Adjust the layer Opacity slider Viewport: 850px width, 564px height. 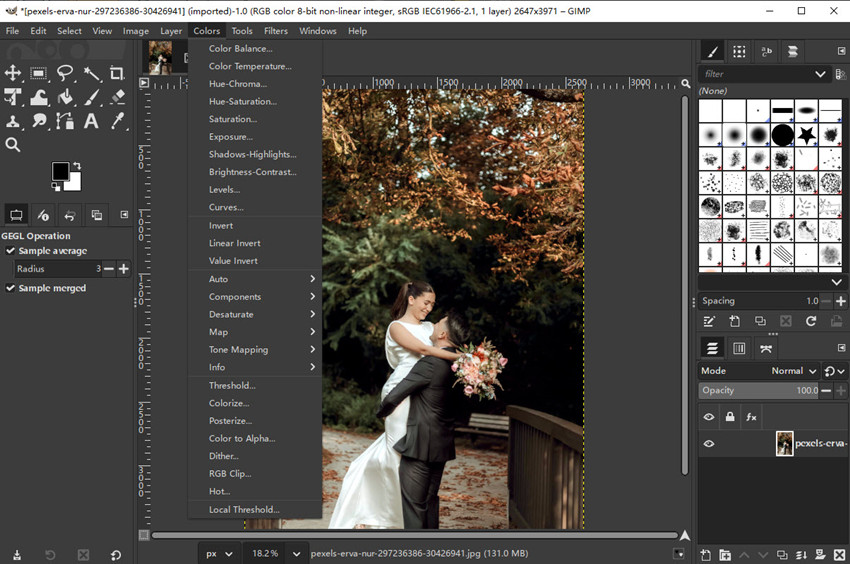[758, 390]
